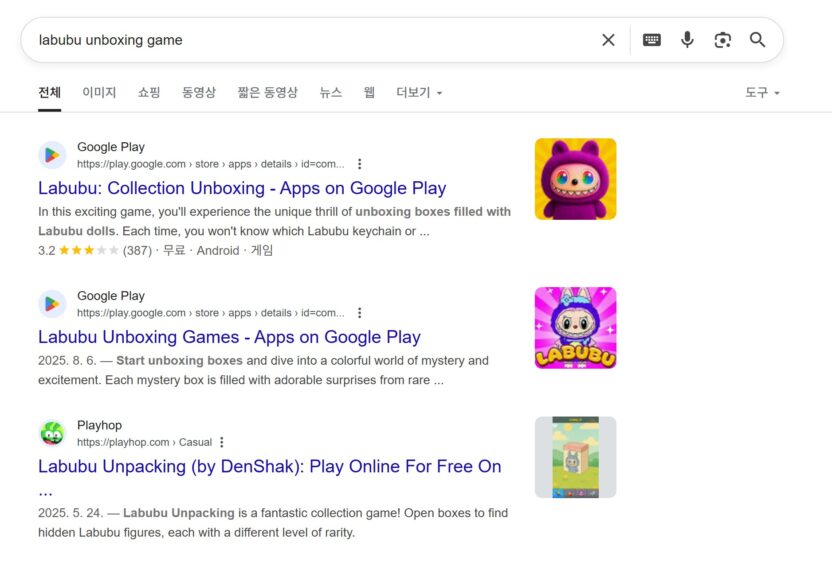Image resolution: width=832 pixels, height=561 pixels.
Task: Open the three-dot menu beside the Playhop URL
Action: tap(222, 442)
